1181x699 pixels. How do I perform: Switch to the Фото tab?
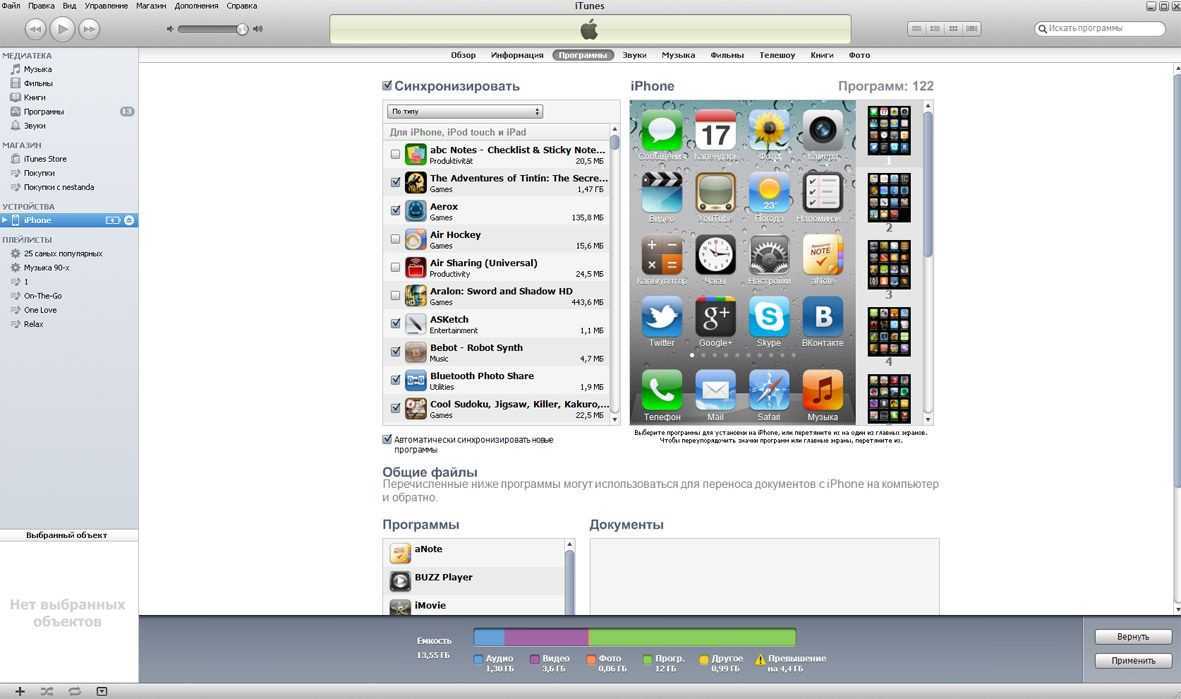coord(859,55)
